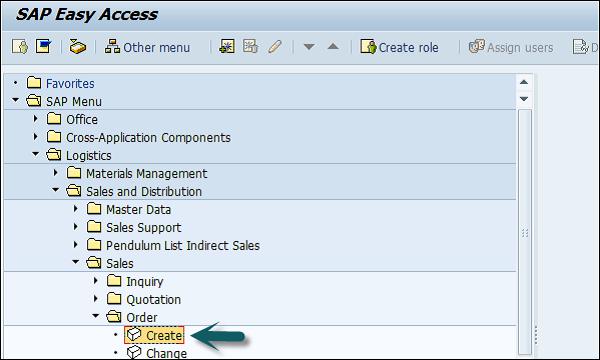600x360 pixels.
Task: Click the tree scrollbar down arrow
Action: [x=524, y=99]
